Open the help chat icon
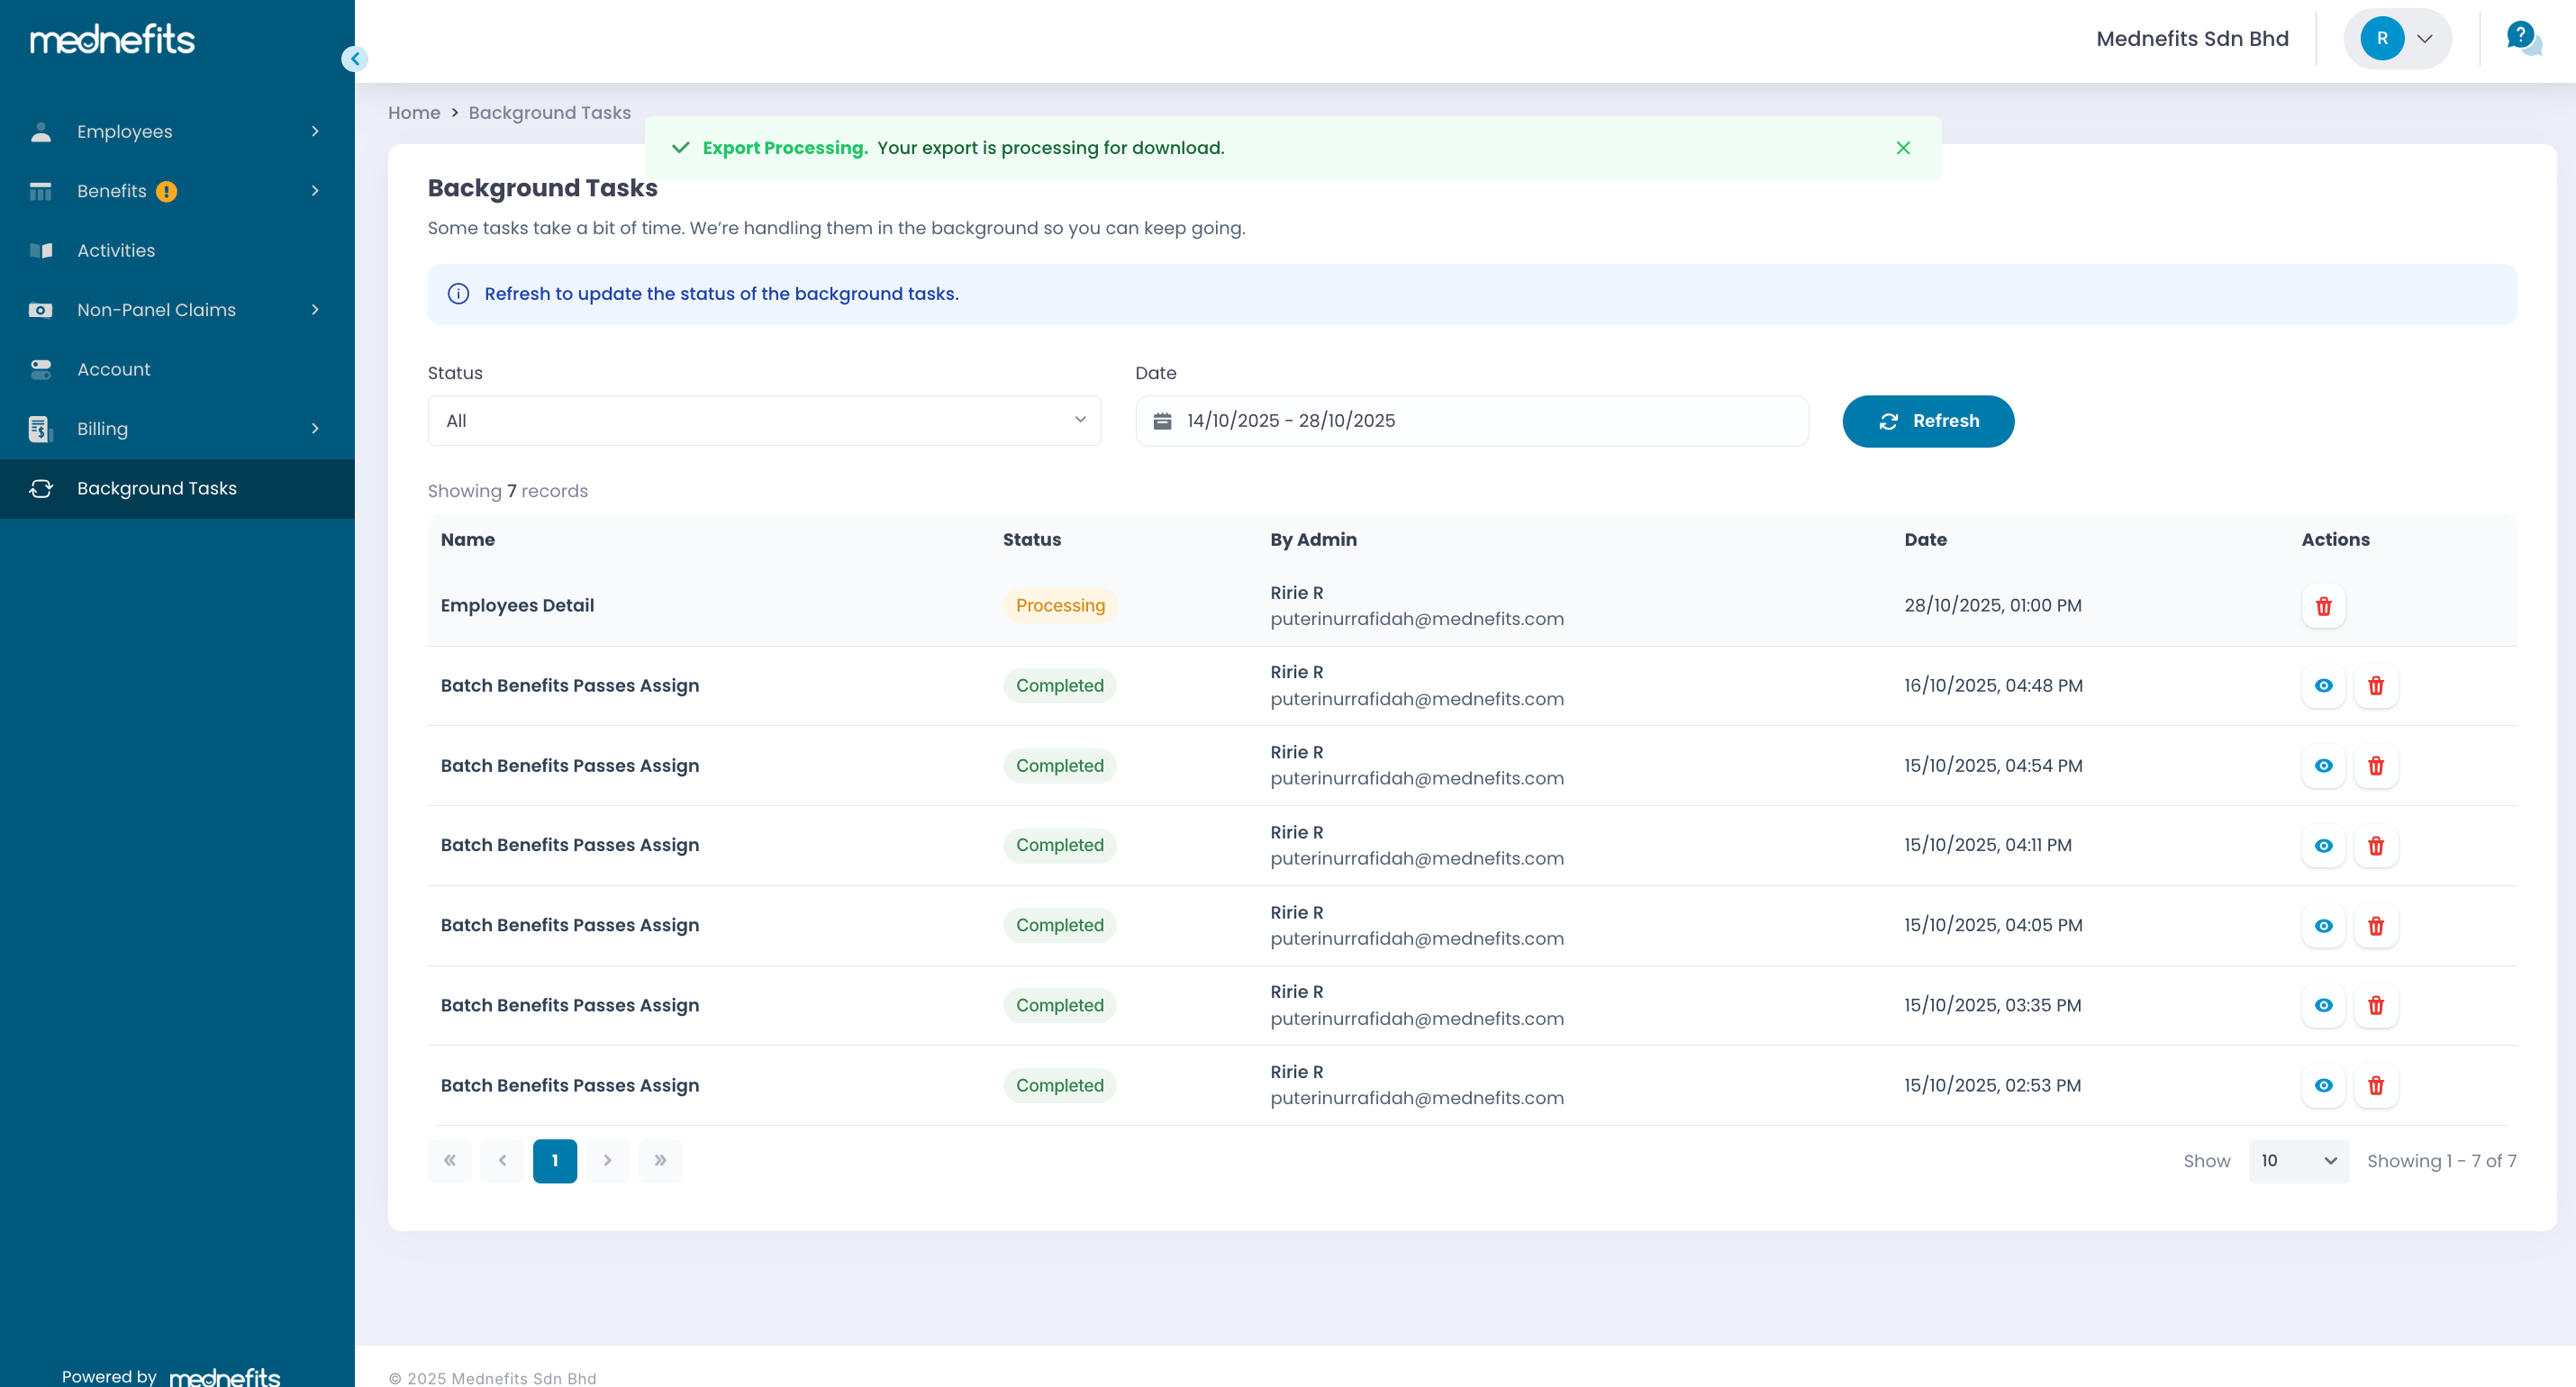Viewport: 2576px width, 1387px height. 2522,39
